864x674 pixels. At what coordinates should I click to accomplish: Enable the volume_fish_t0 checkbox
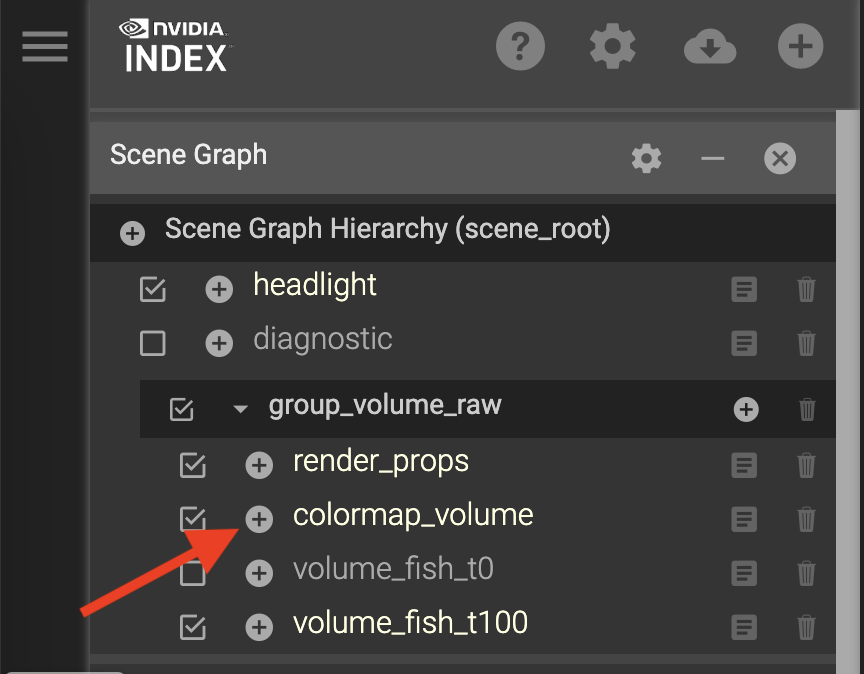pos(193,574)
